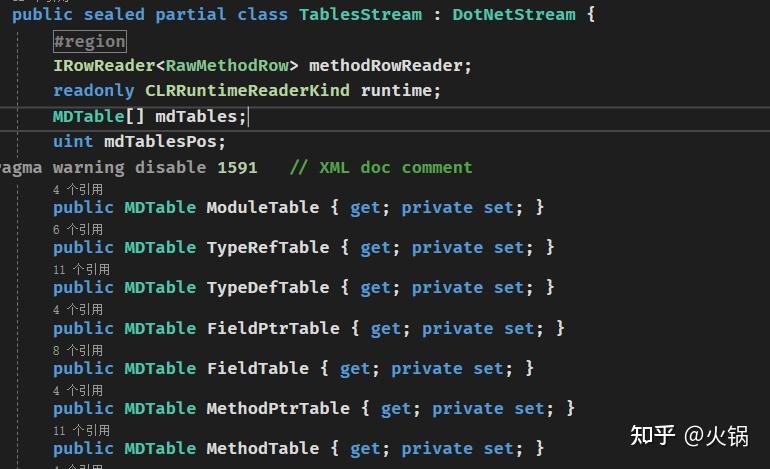Click the FieldTable property name
The height and width of the screenshot is (469, 770).
257,368
